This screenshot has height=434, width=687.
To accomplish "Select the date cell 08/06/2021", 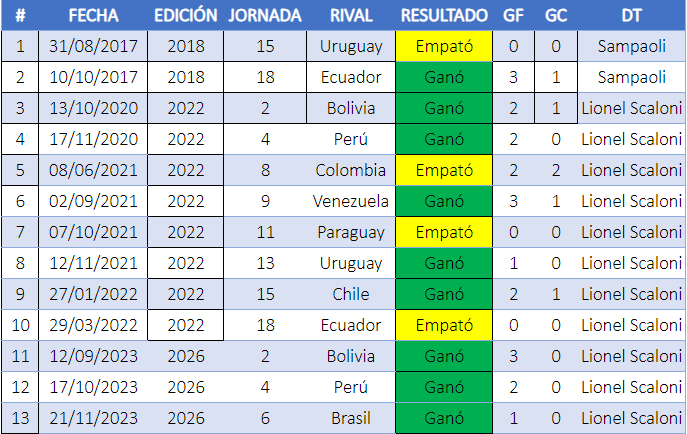I will (93, 170).
